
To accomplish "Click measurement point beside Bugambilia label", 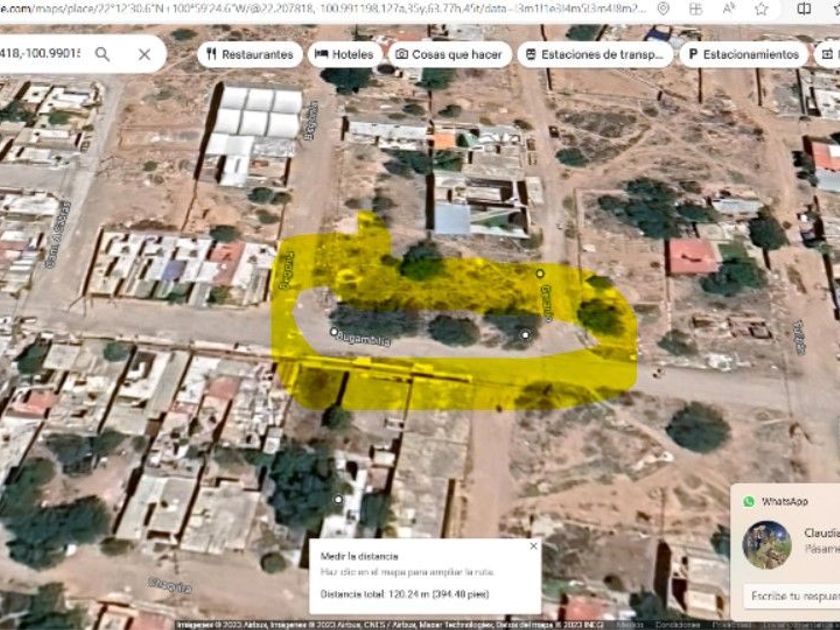I will [x=334, y=332].
